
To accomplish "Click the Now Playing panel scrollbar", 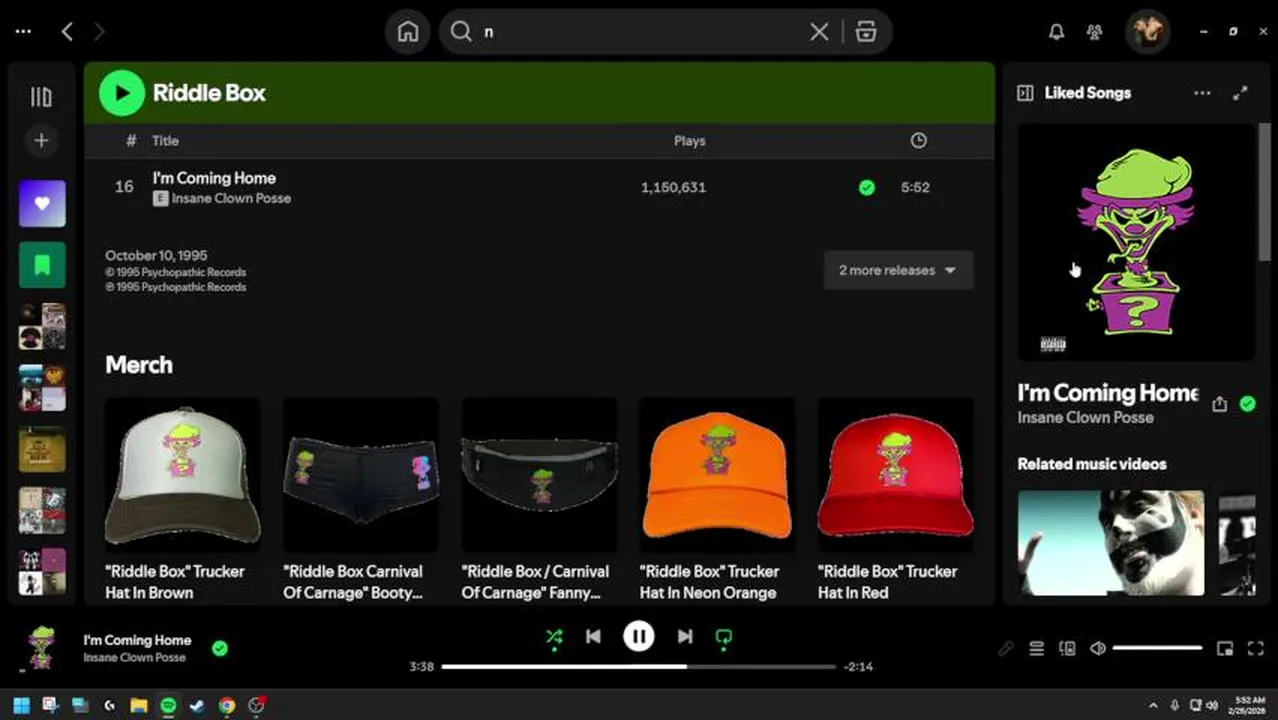I will (1265, 190).
